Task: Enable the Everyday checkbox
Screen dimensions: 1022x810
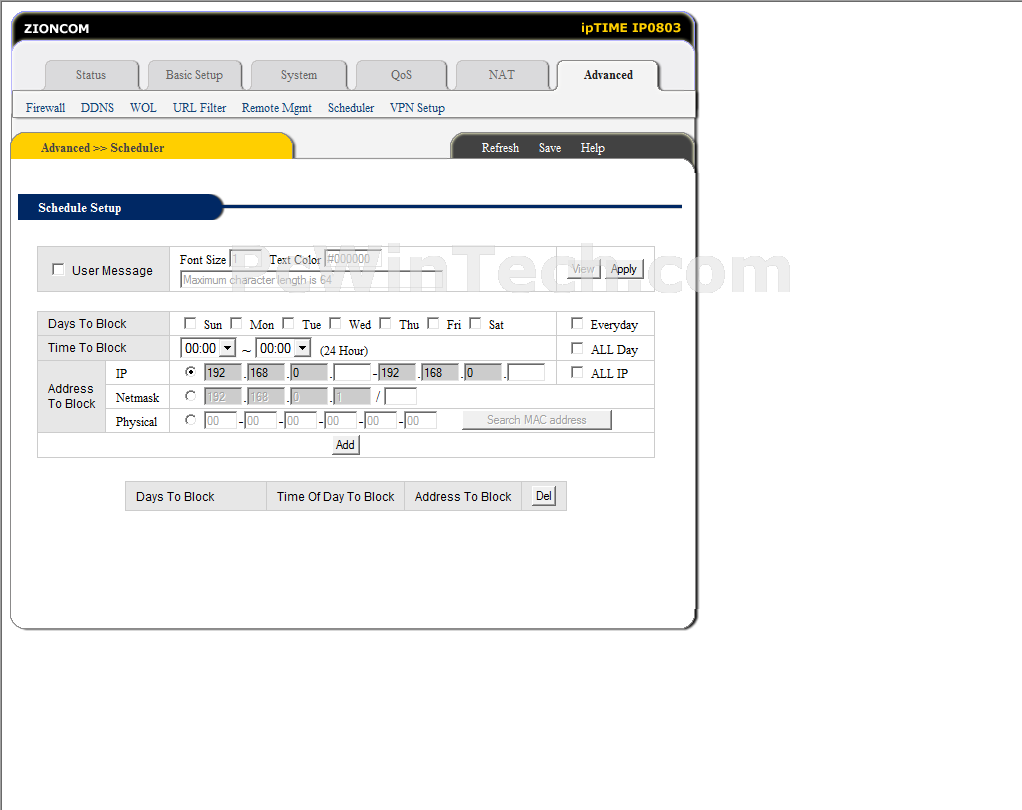Action: tap(577, 323)
